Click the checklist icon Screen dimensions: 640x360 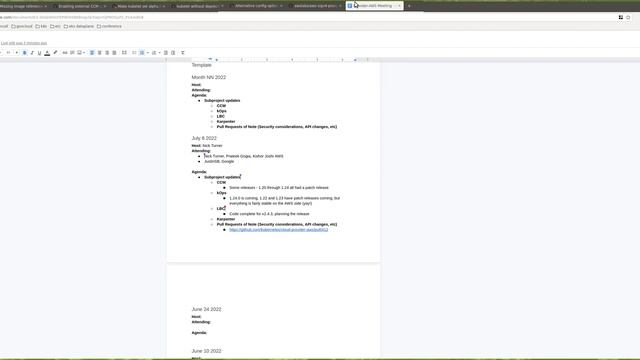[134, 53]
